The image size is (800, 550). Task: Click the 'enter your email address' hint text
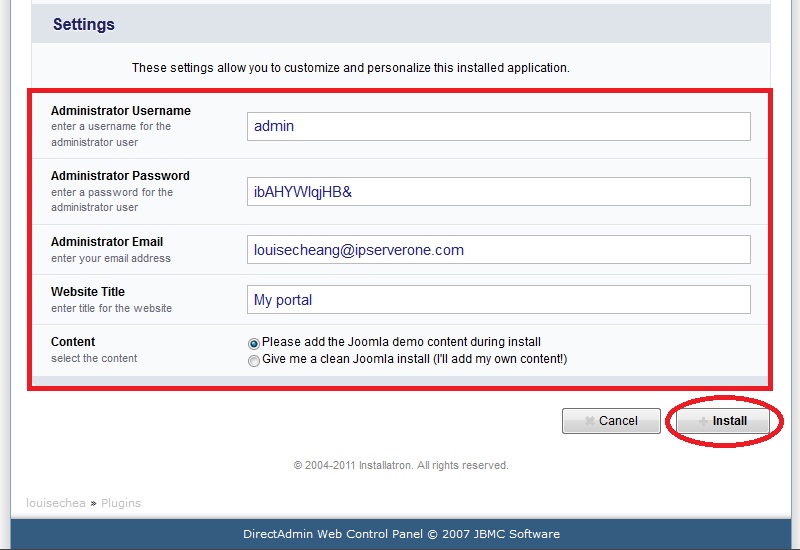point(111,258)
